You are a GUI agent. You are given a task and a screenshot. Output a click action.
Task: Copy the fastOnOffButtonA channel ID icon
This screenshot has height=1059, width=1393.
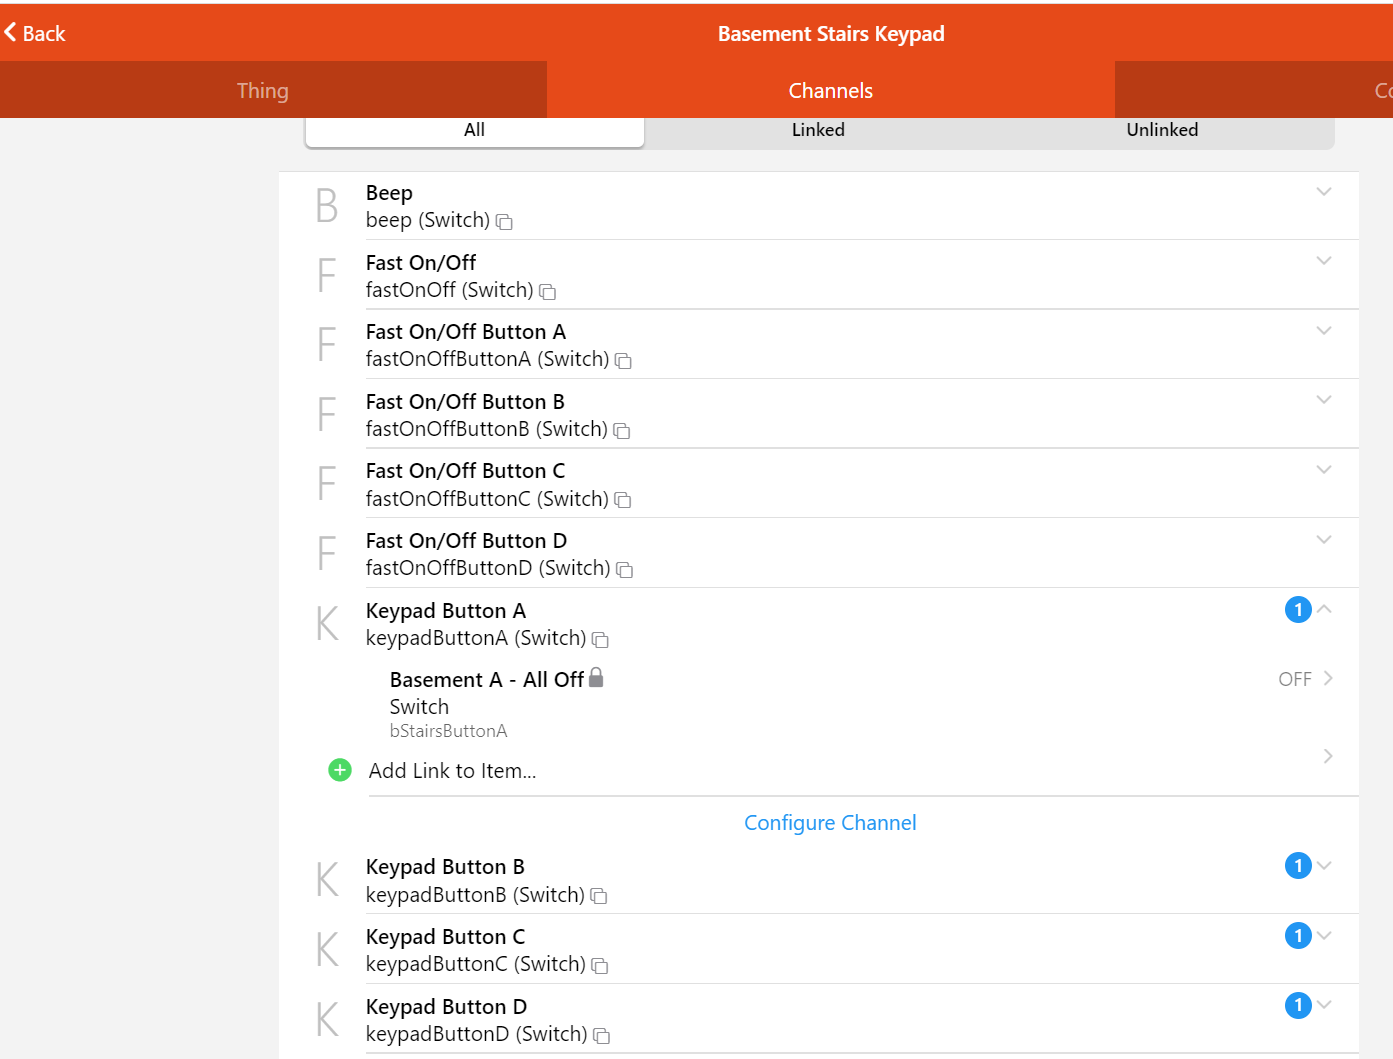point(623,361)
